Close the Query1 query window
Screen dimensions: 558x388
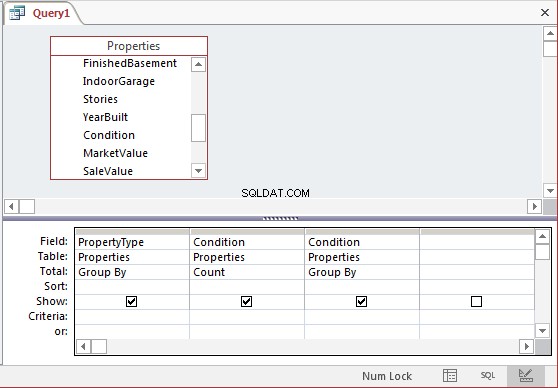[544, 13]
